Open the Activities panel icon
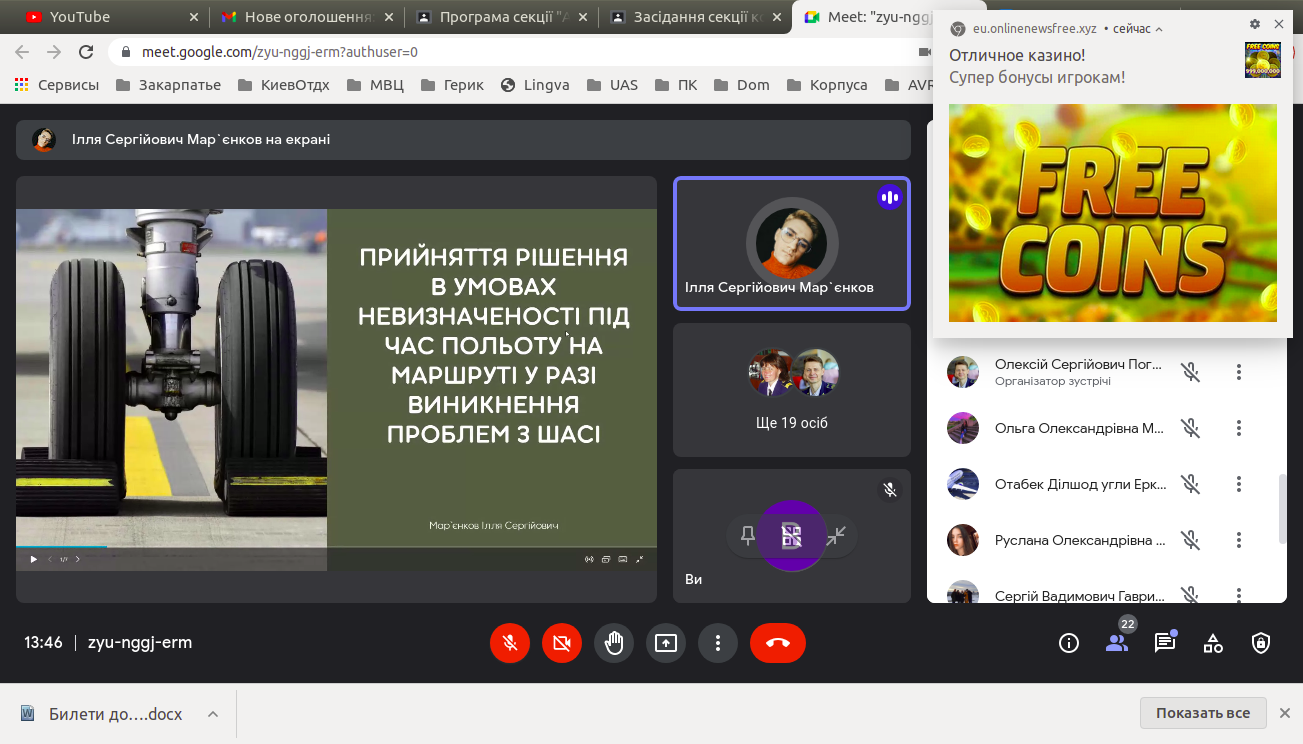1303x744 pixels. 1213,643
